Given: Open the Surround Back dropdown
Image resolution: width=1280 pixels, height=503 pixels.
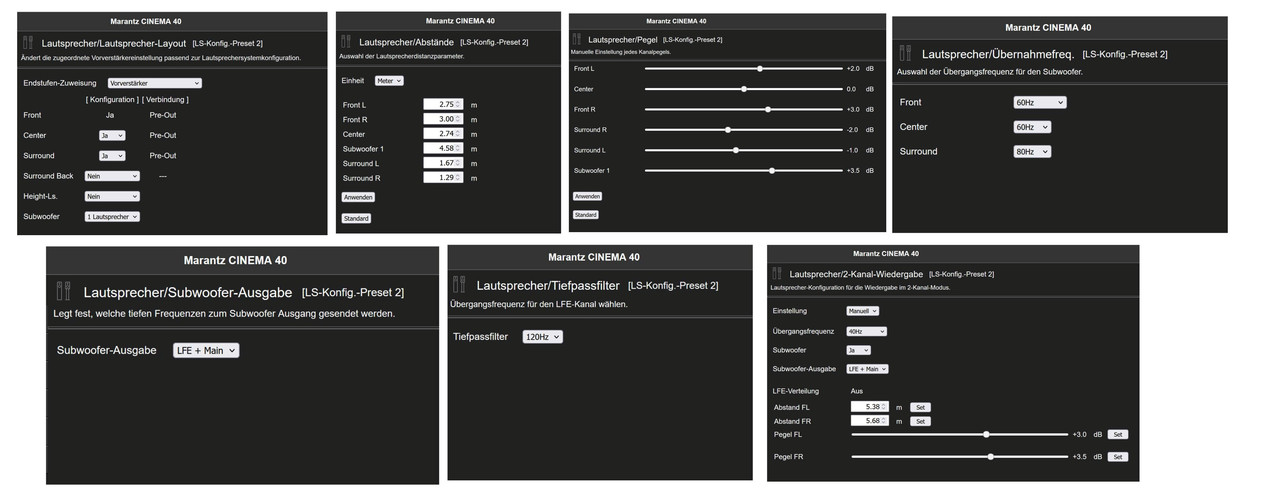Looking at the screenshot, I should (x=112, y=176).
